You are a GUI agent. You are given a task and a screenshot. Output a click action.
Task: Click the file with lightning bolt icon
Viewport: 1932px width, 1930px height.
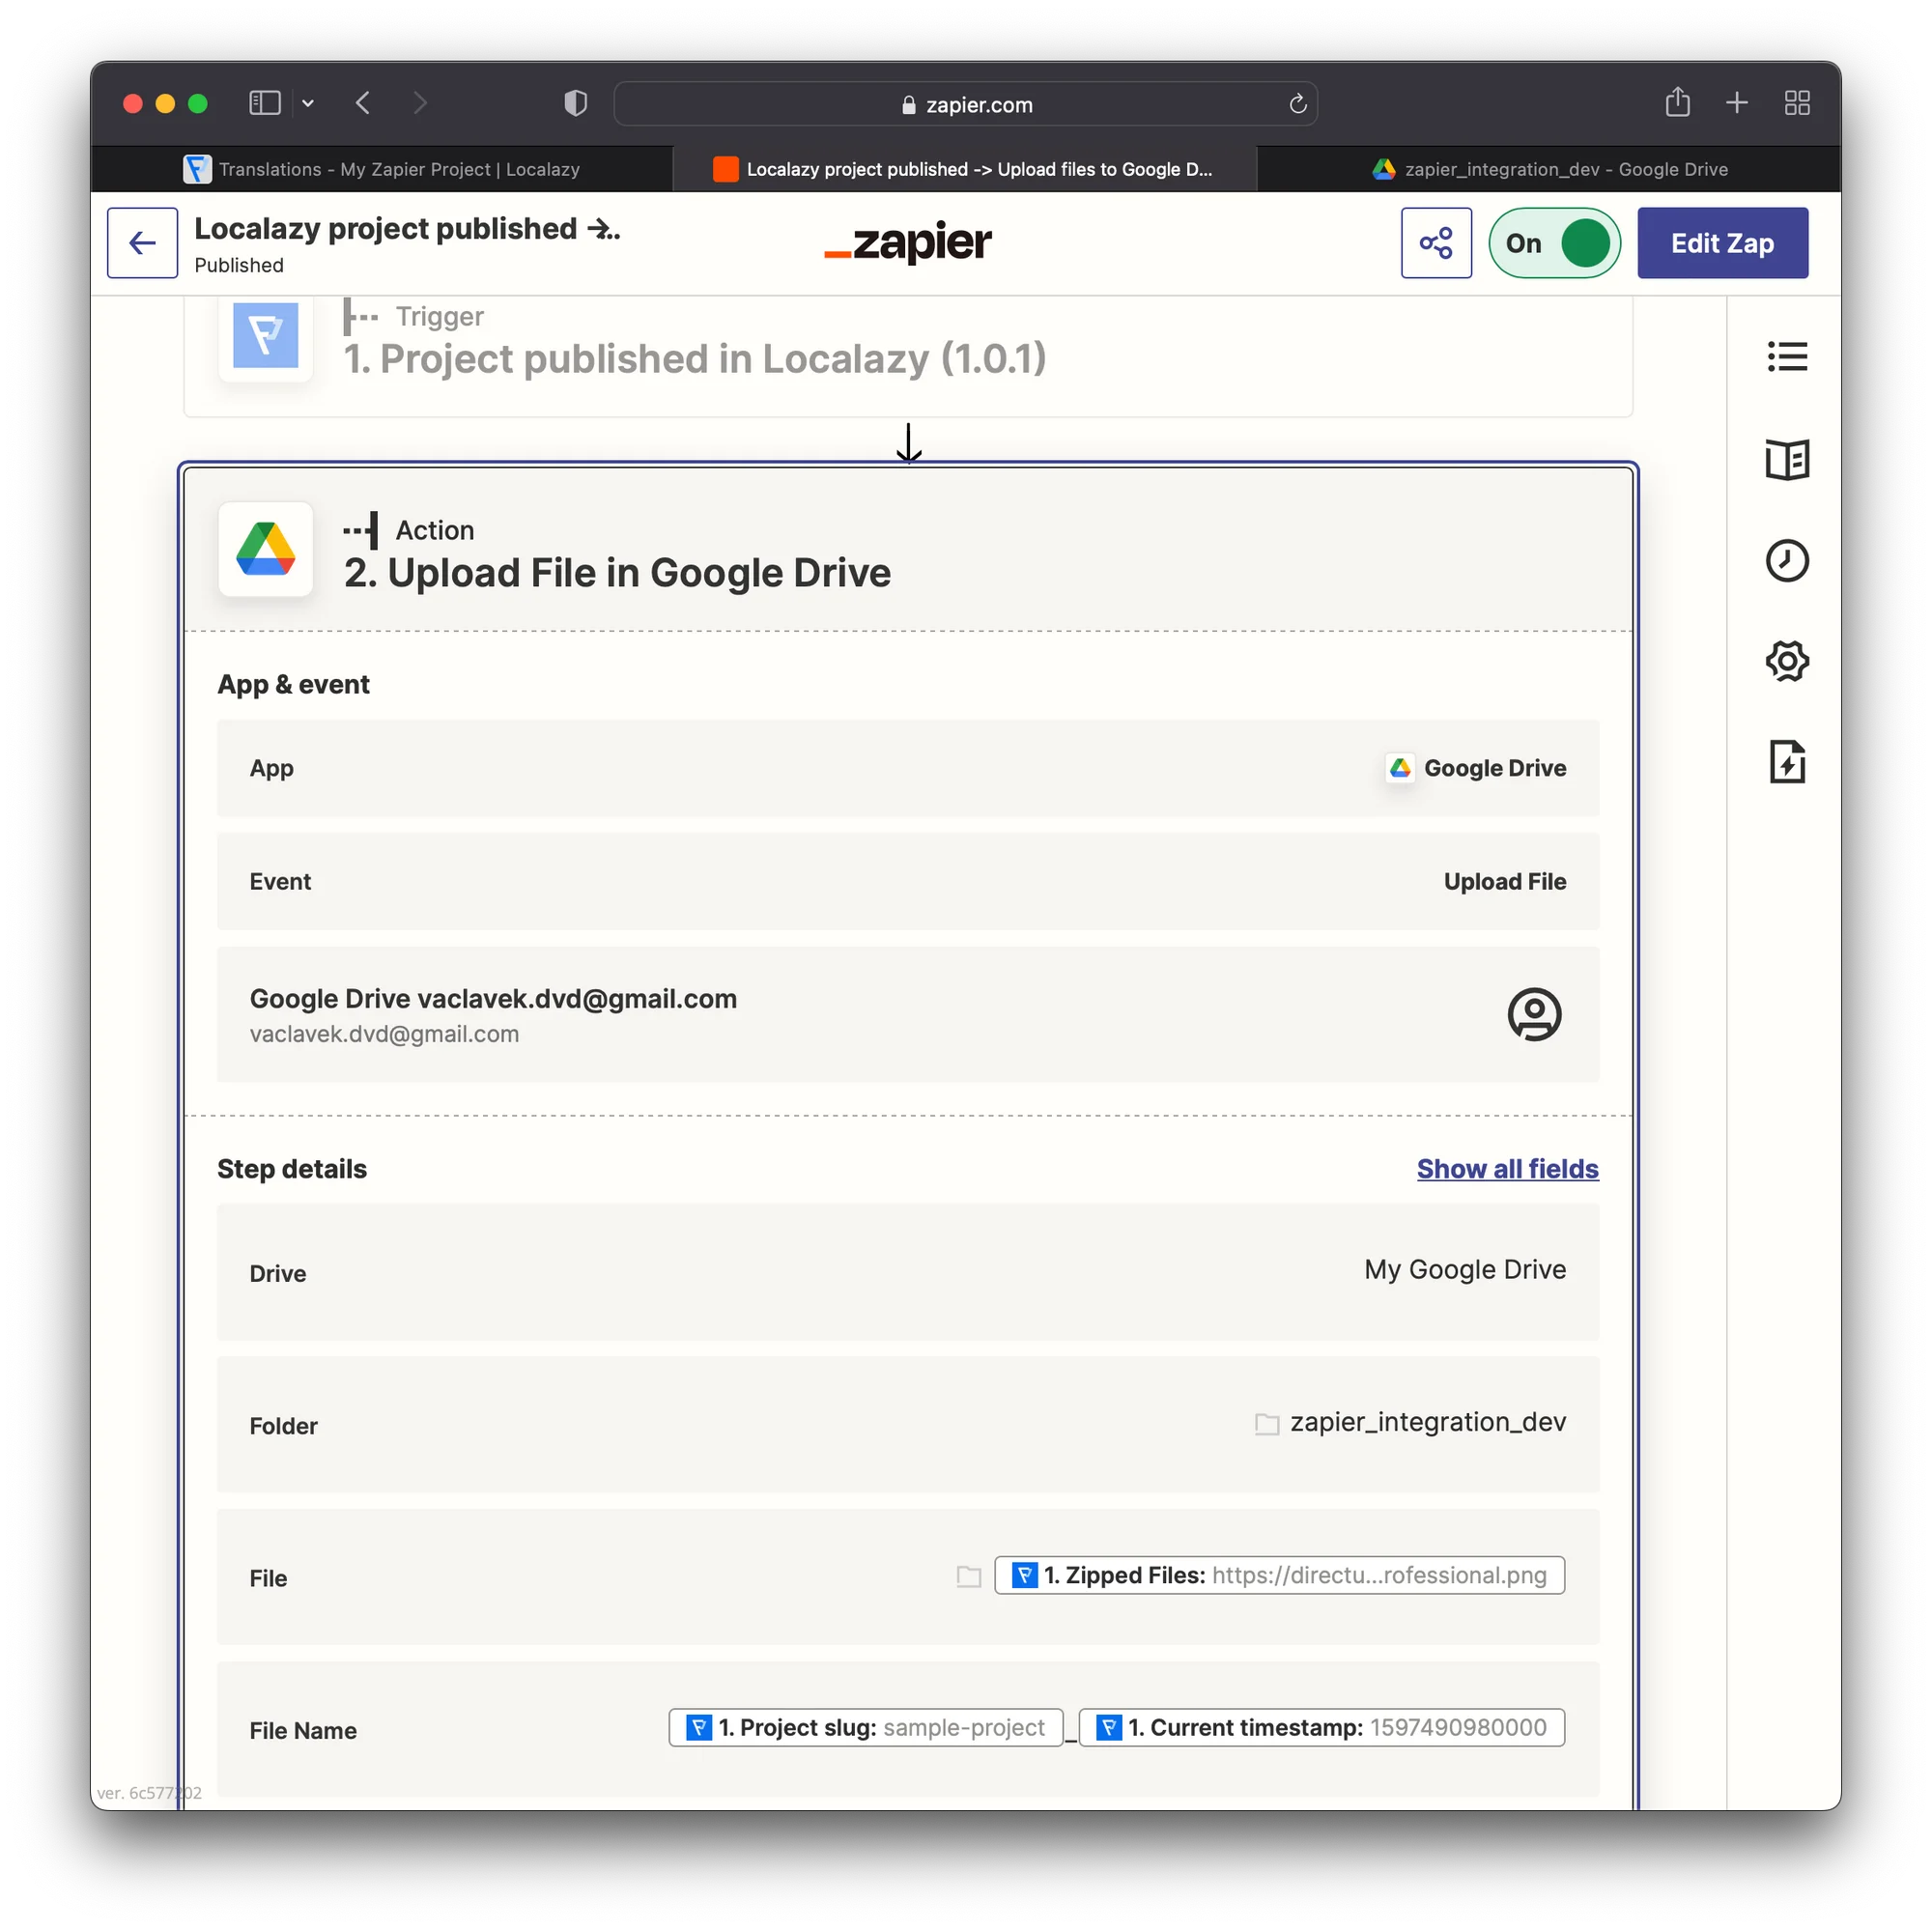(x=1786, y=762)
